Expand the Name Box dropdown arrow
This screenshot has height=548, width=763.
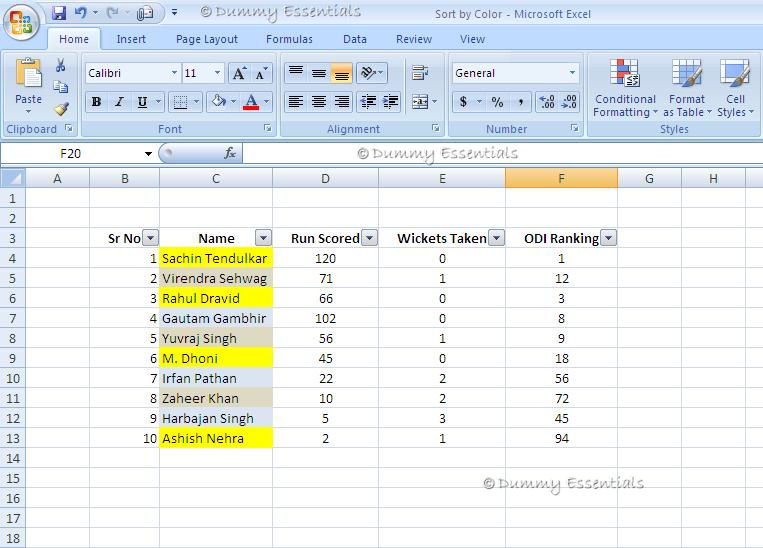pos(148,154)
